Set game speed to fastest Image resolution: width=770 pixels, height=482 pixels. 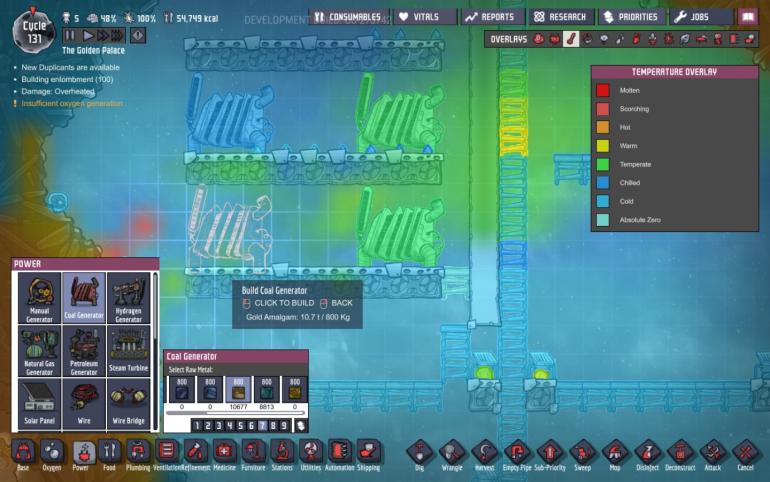(117, 35)
